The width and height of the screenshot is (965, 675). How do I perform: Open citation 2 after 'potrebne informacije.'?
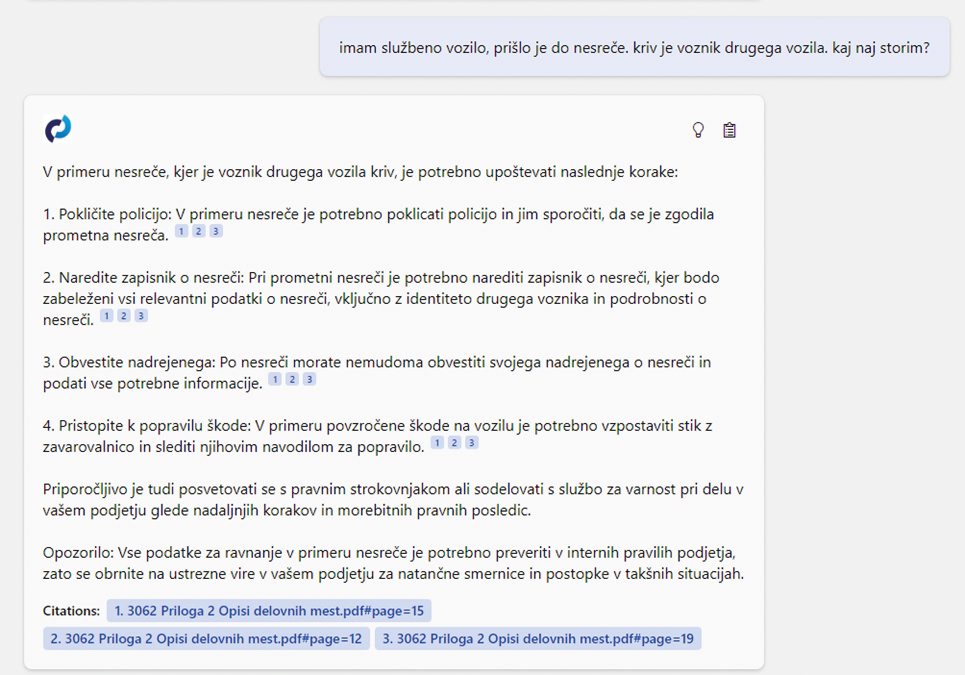point(293,379)
